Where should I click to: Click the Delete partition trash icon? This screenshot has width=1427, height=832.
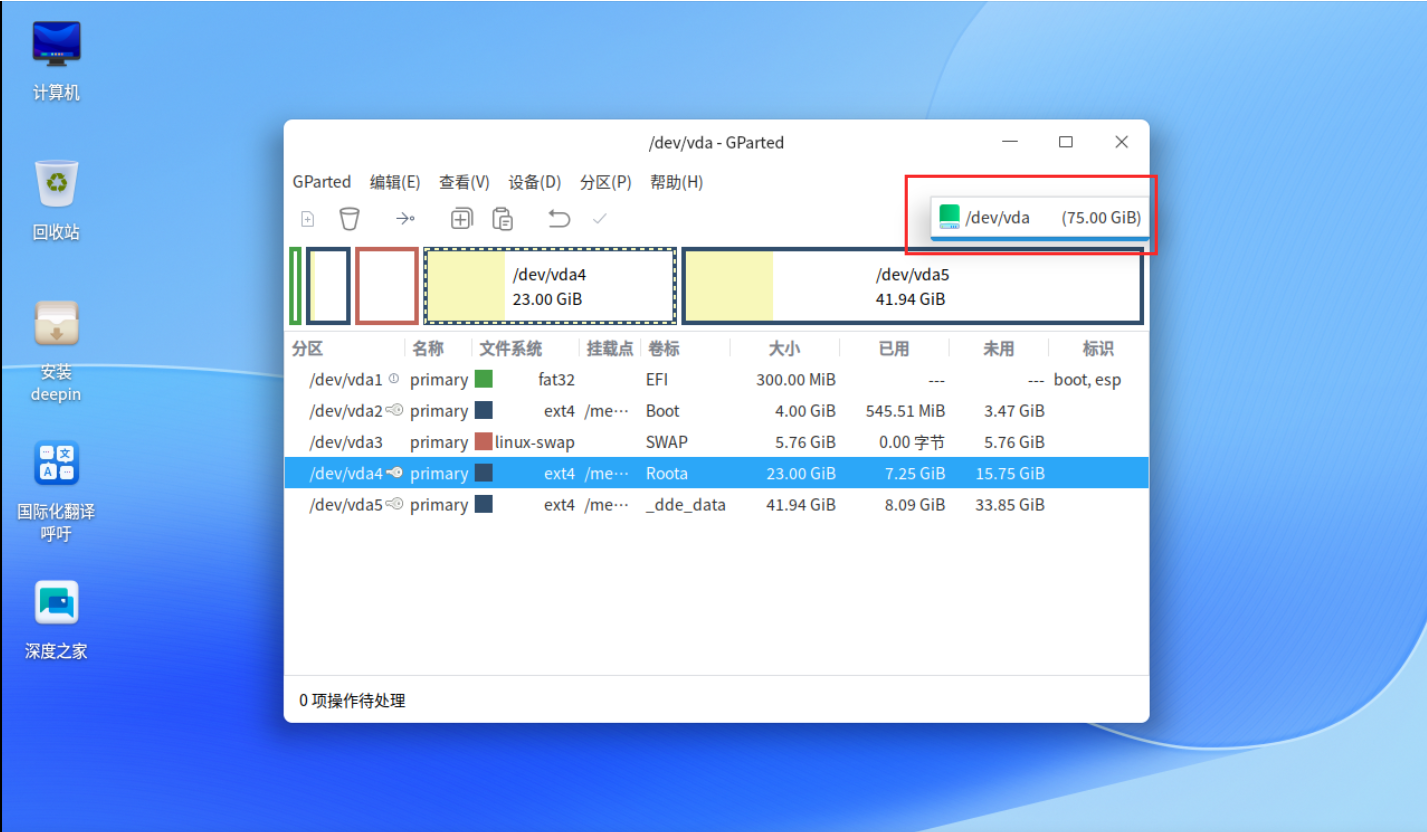[349, 218]
